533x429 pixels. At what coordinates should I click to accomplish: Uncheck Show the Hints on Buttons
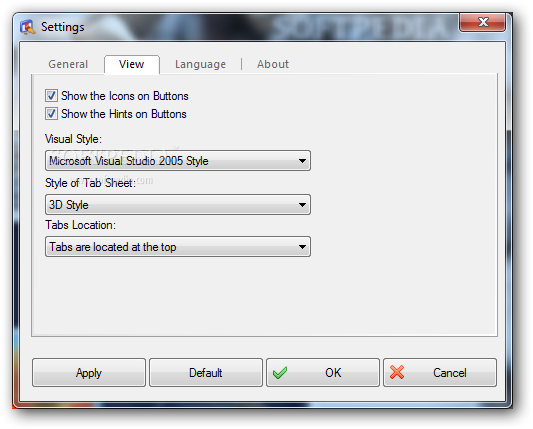[51, 114]
